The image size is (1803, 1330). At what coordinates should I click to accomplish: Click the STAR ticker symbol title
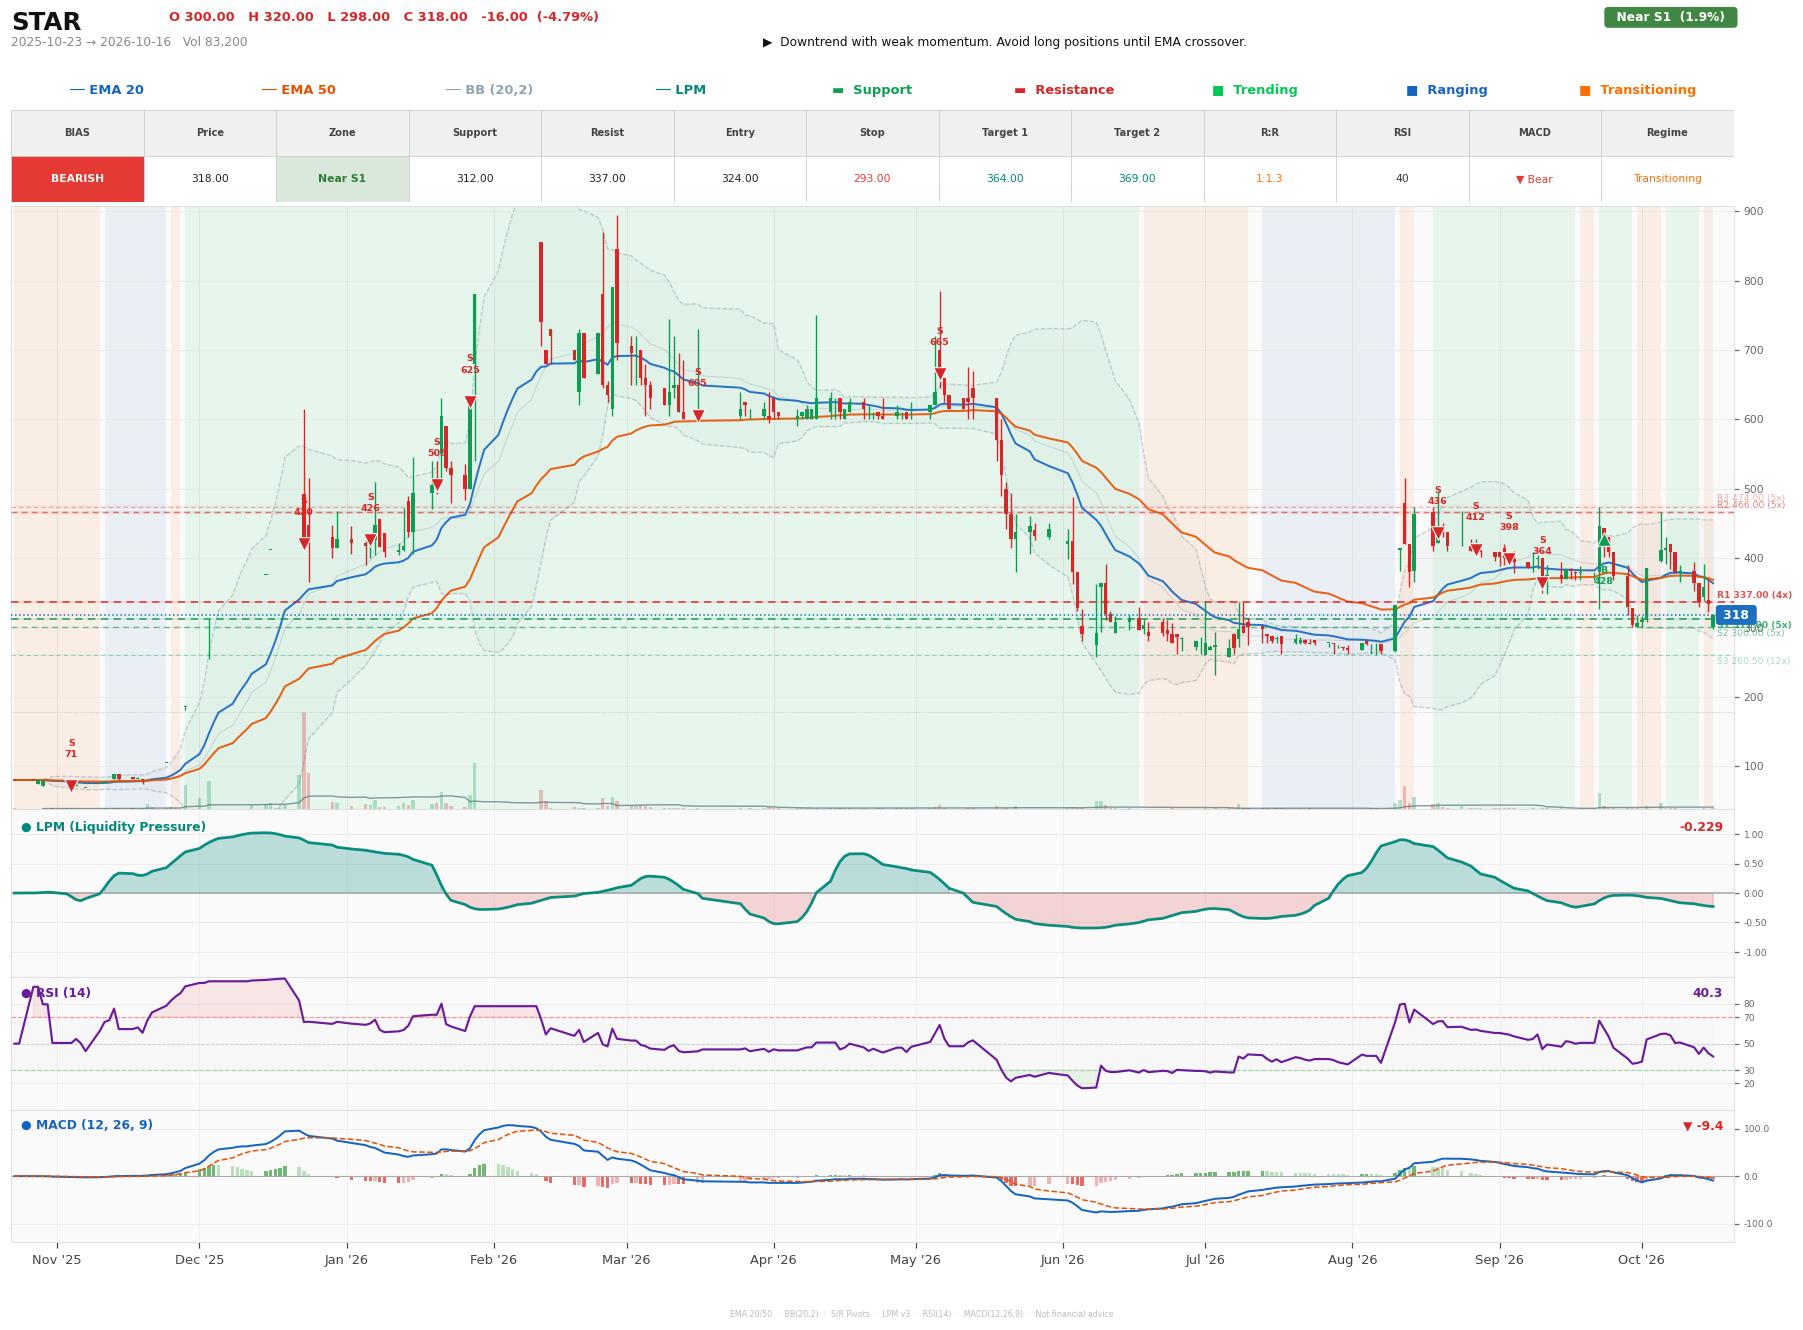pyautogui.click(x=47, y=22)
